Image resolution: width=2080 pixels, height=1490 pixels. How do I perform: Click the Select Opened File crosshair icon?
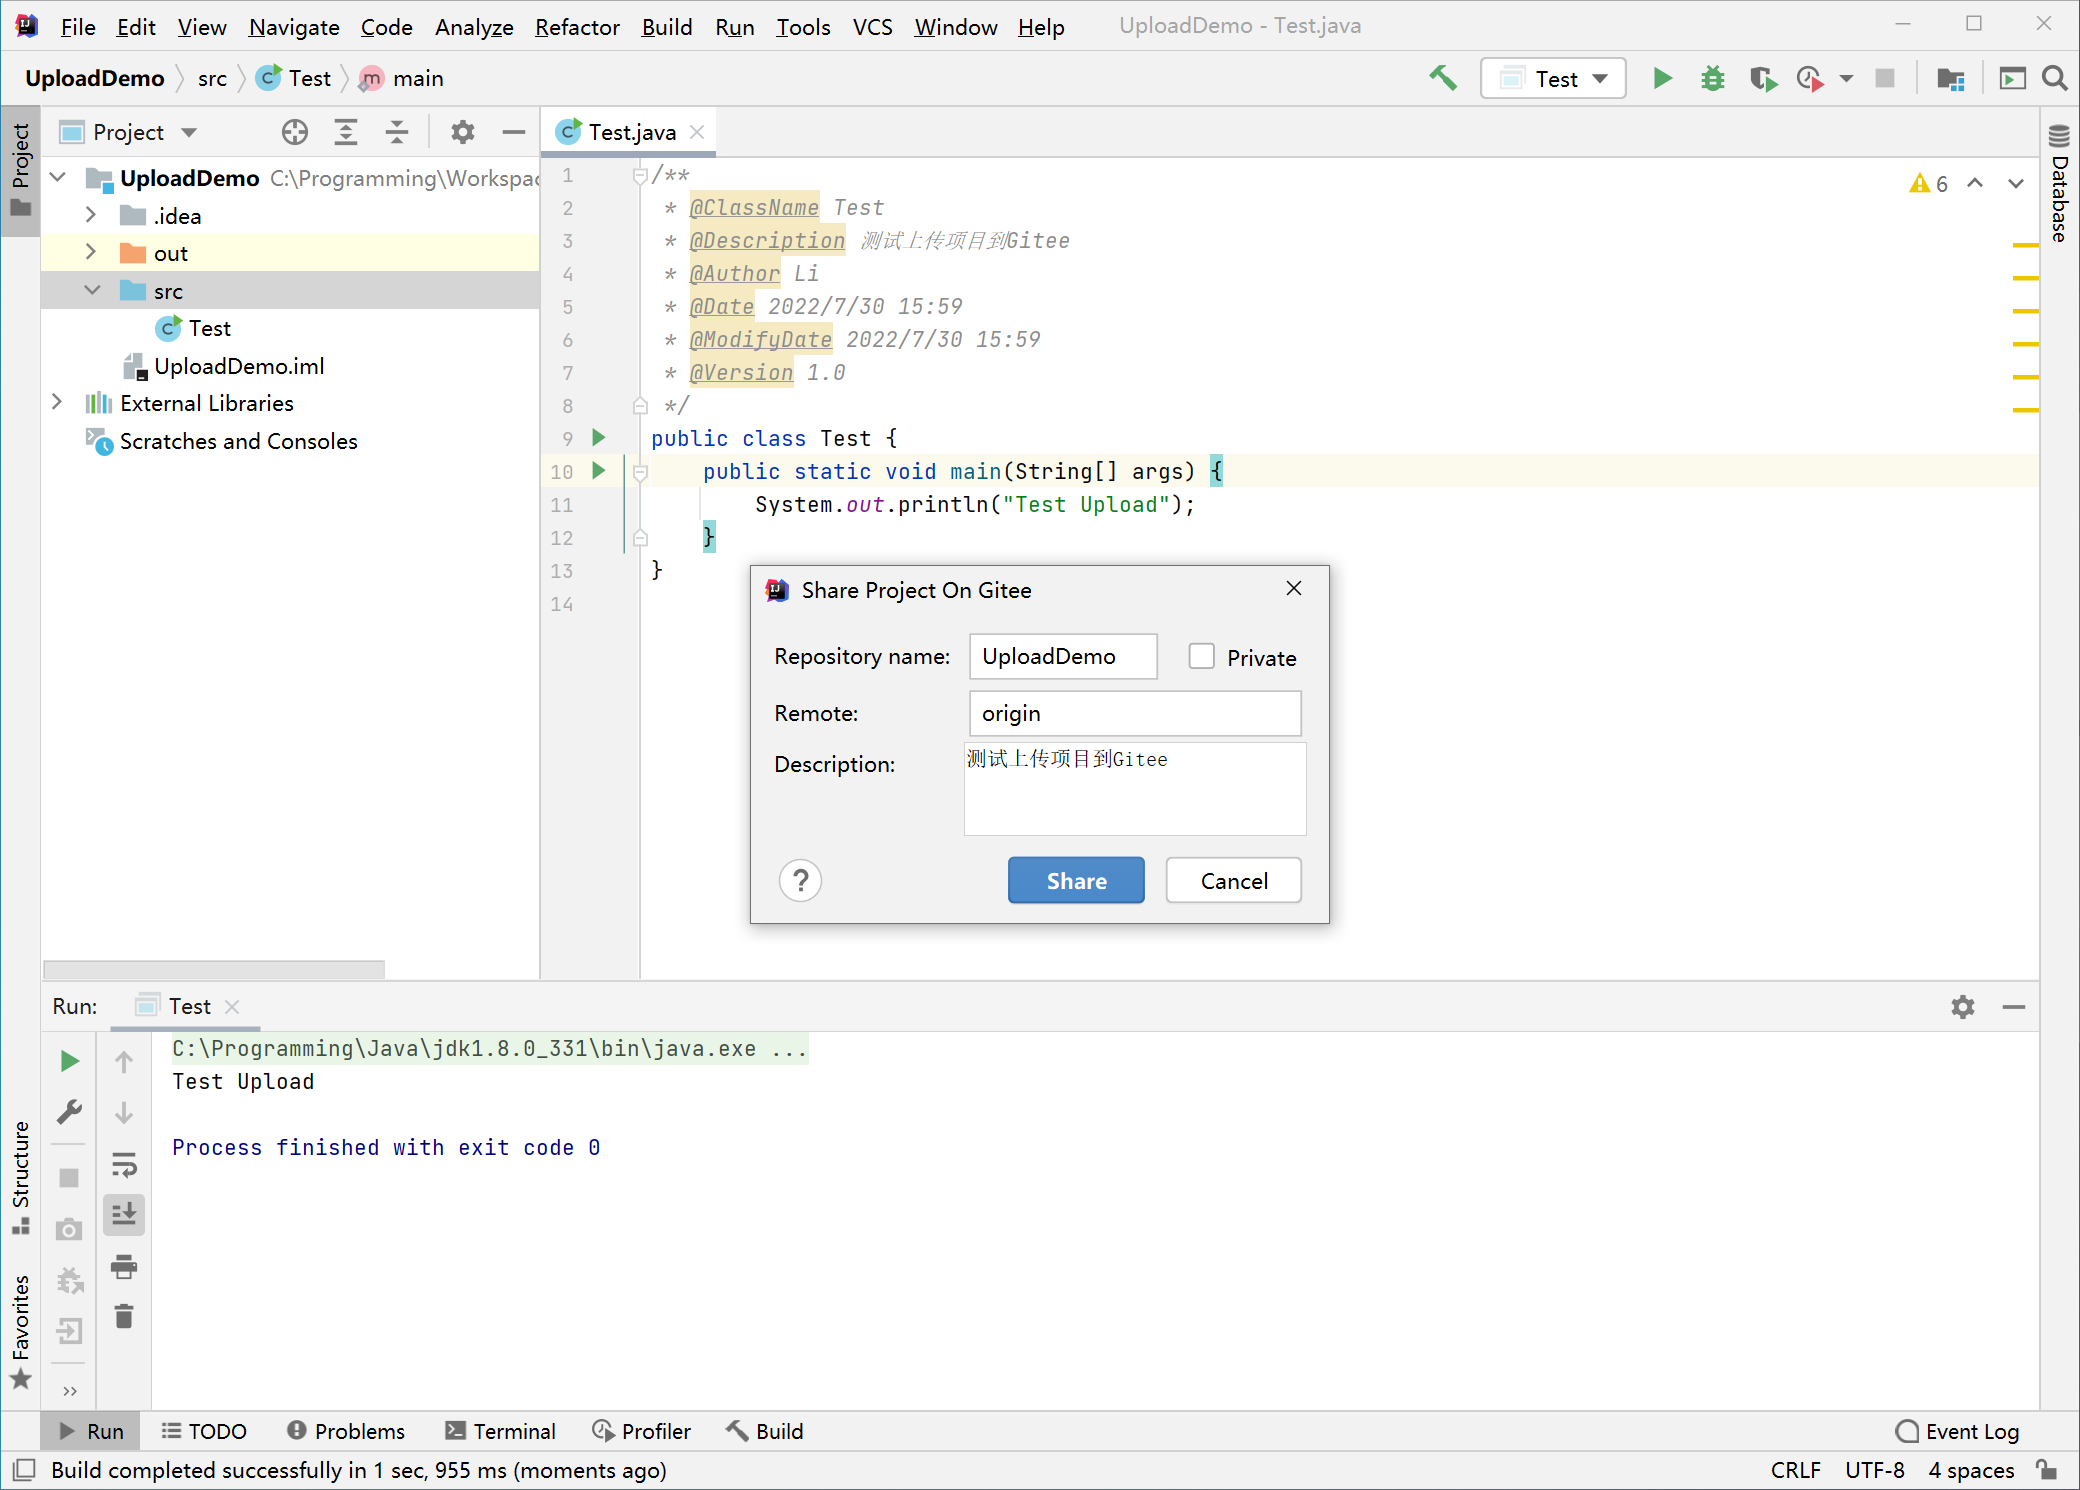click(294, 132)
